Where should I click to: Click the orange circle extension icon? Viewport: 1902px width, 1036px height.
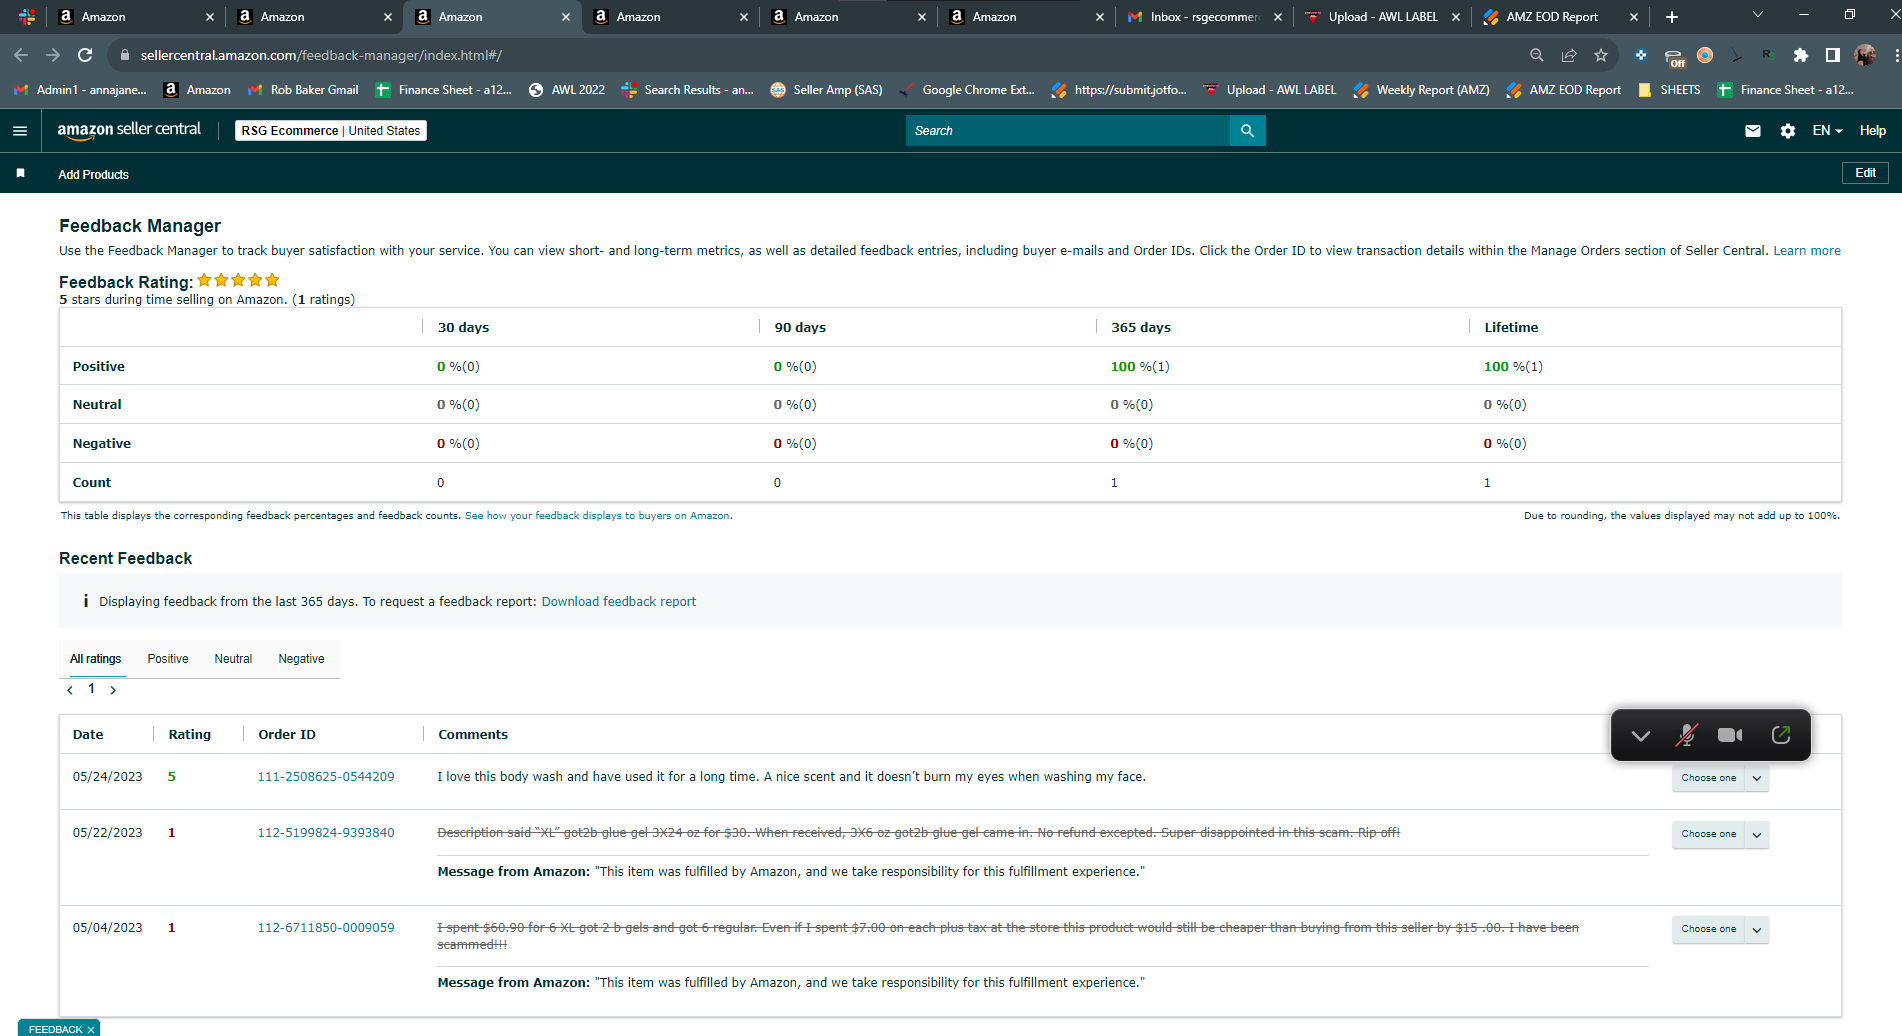point(1705,55)
